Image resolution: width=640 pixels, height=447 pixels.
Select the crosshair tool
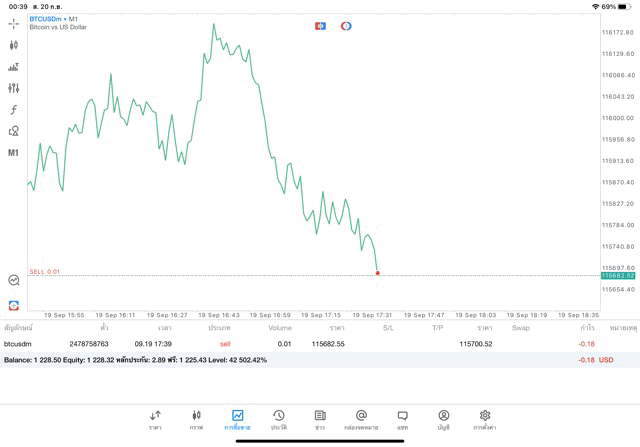click(x=14, y=23)
